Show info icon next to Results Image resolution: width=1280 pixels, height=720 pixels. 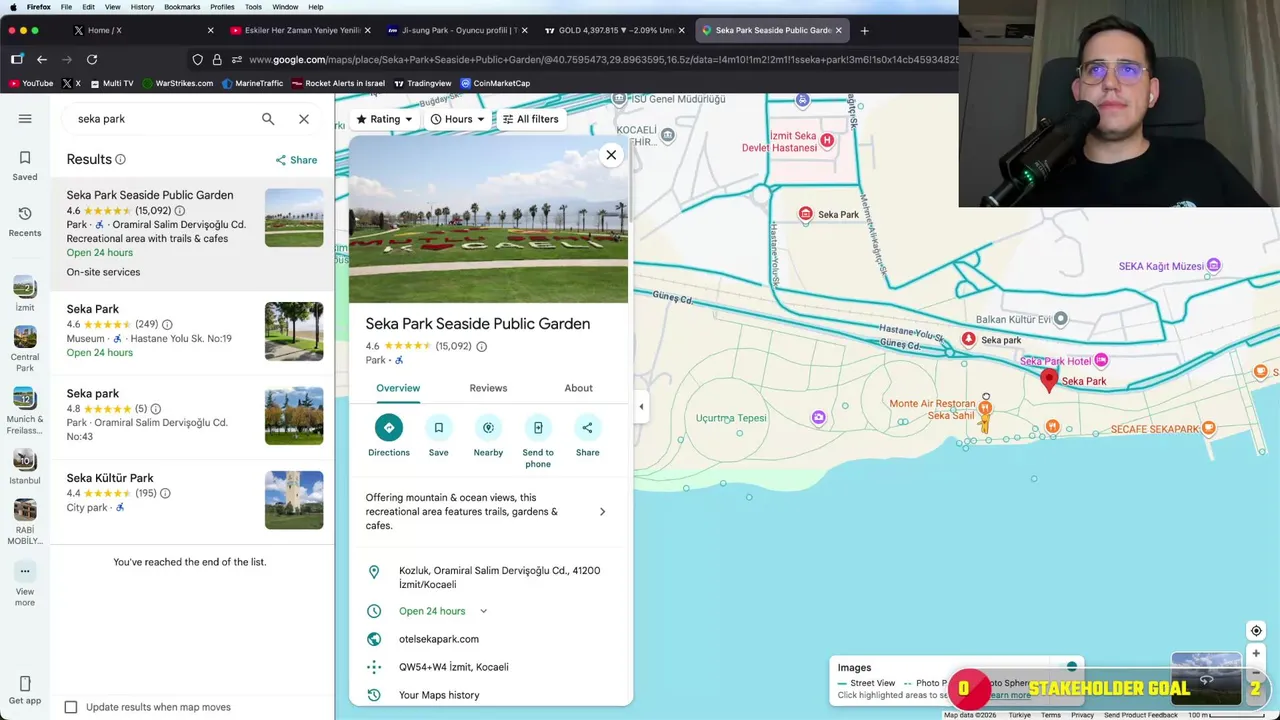click(120, 160)
